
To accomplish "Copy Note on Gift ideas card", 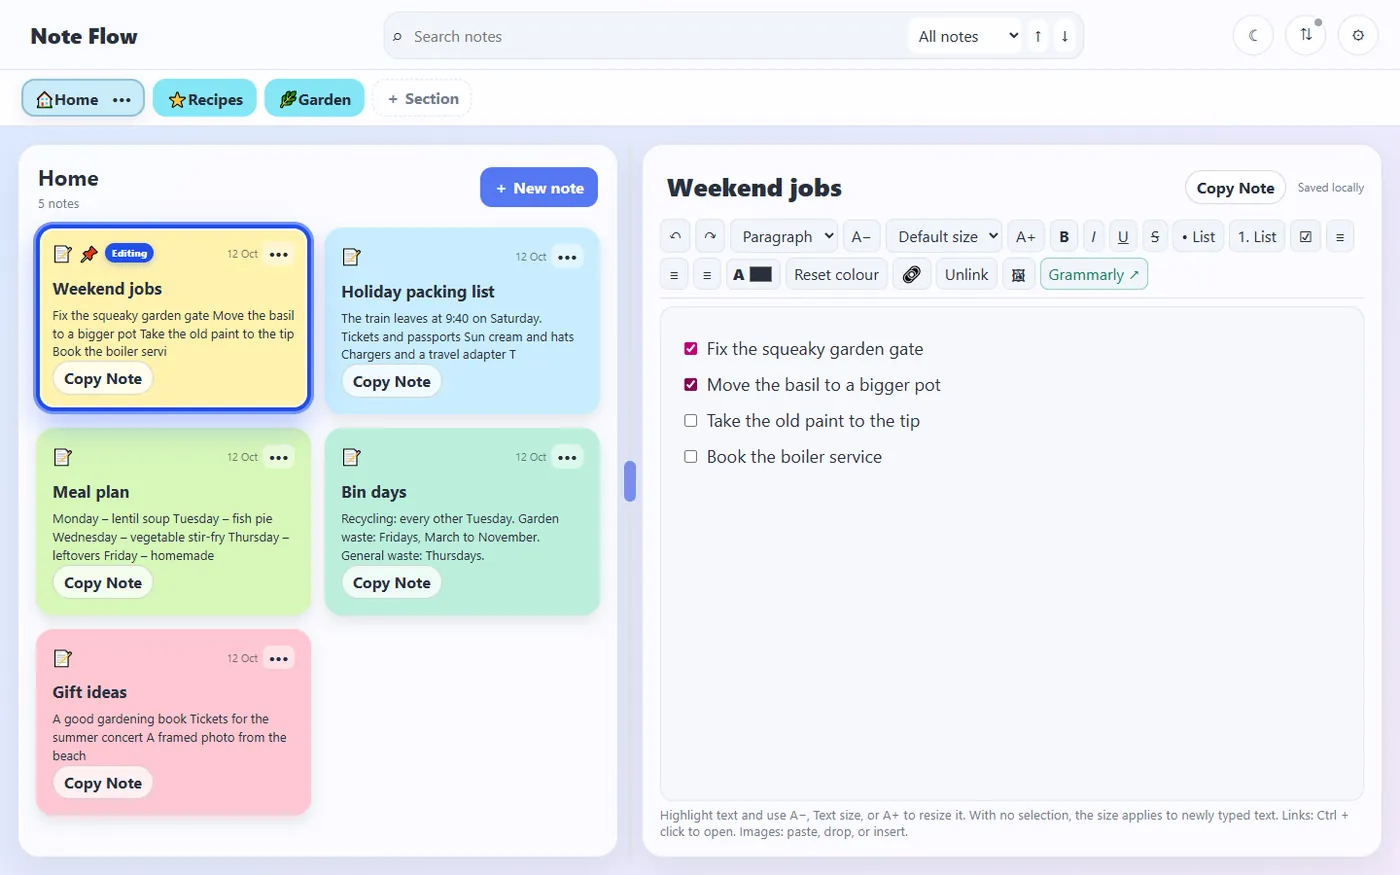I will tap(103, 783).
